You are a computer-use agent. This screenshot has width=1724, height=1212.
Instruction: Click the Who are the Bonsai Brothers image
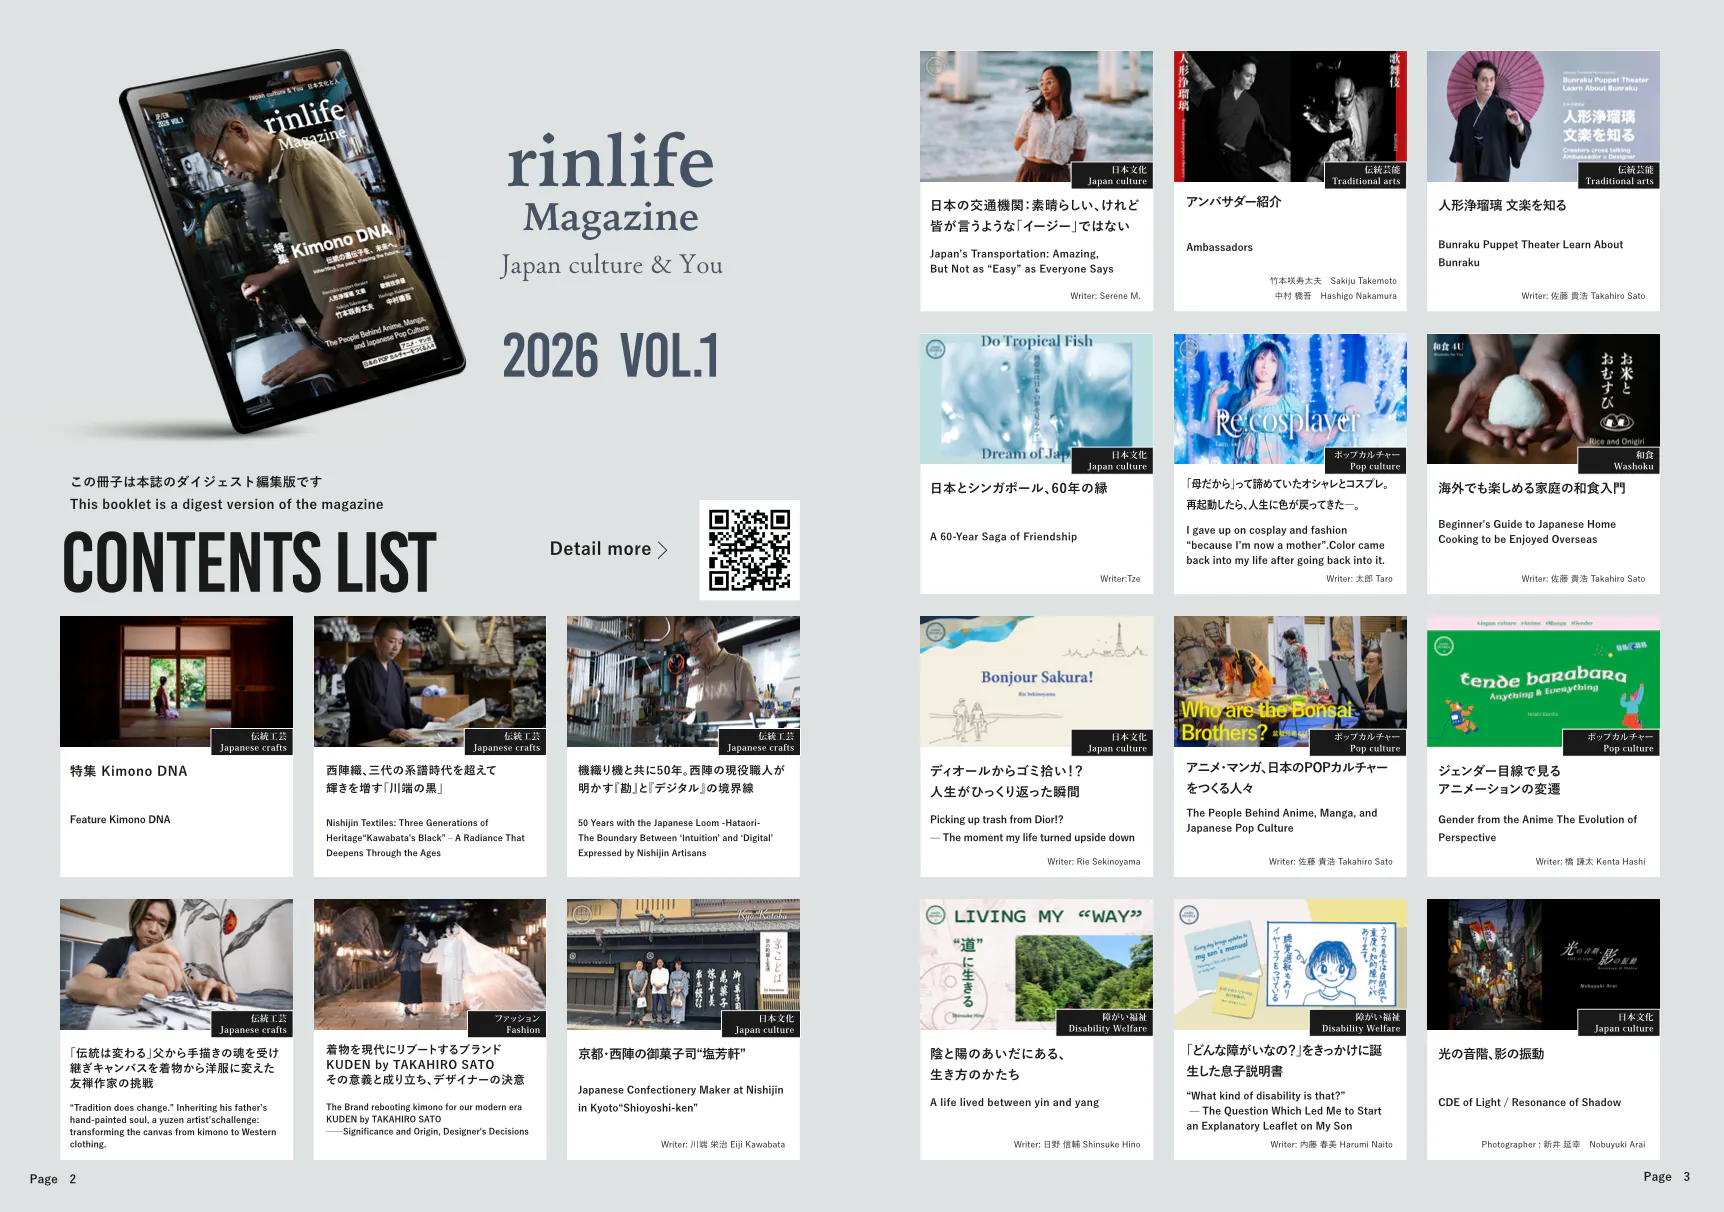[1289, 681]
